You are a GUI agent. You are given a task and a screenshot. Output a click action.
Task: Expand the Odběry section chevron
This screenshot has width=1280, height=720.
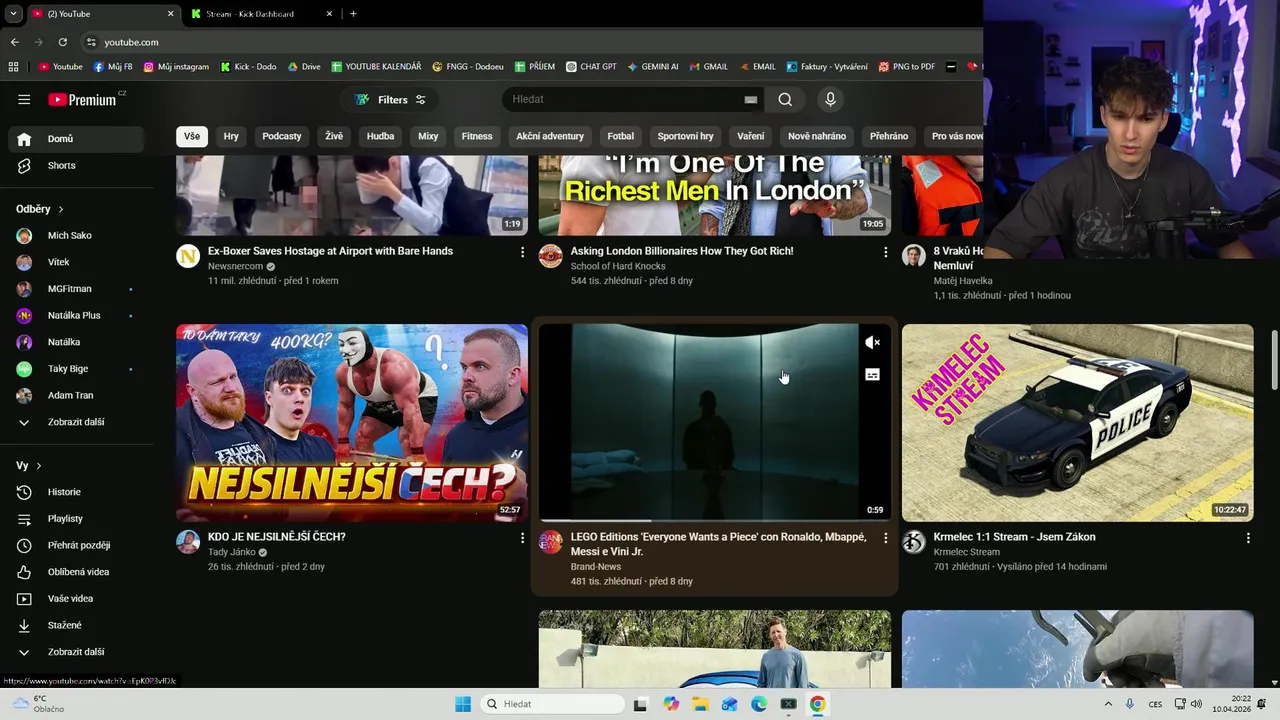pyautogui.click(x=60, y=209)
